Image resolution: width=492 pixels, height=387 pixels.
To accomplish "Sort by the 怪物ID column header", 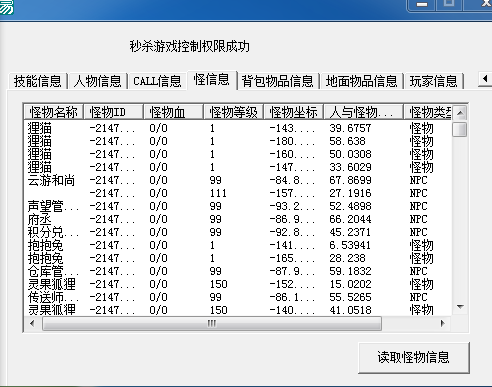I will point(113,112).
